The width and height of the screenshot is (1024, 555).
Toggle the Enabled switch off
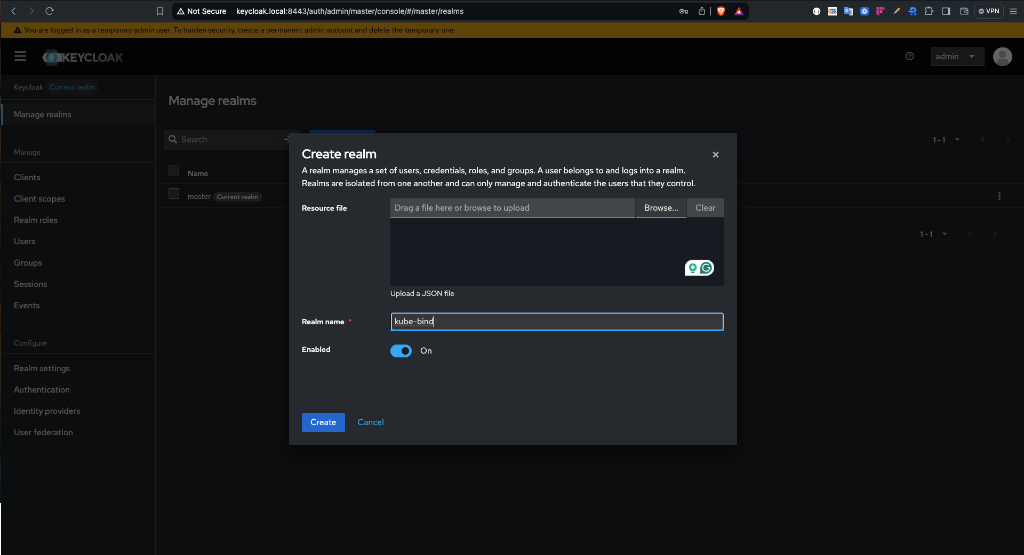click(x=401, y=351)
